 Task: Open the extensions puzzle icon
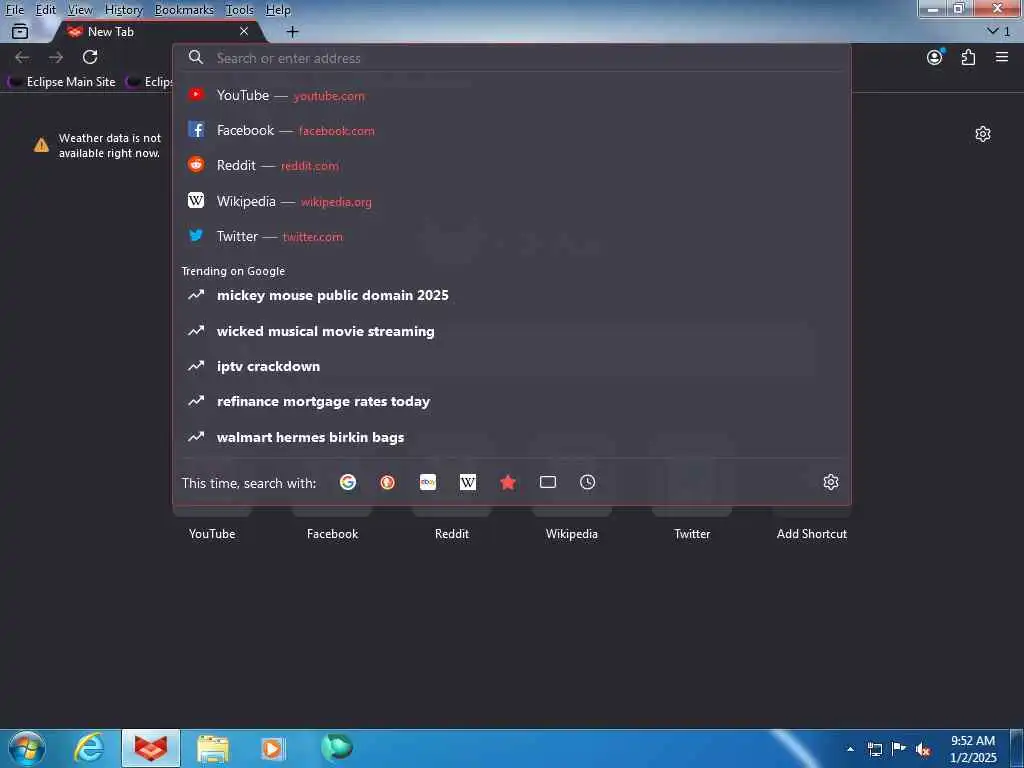tap(968, 57)
